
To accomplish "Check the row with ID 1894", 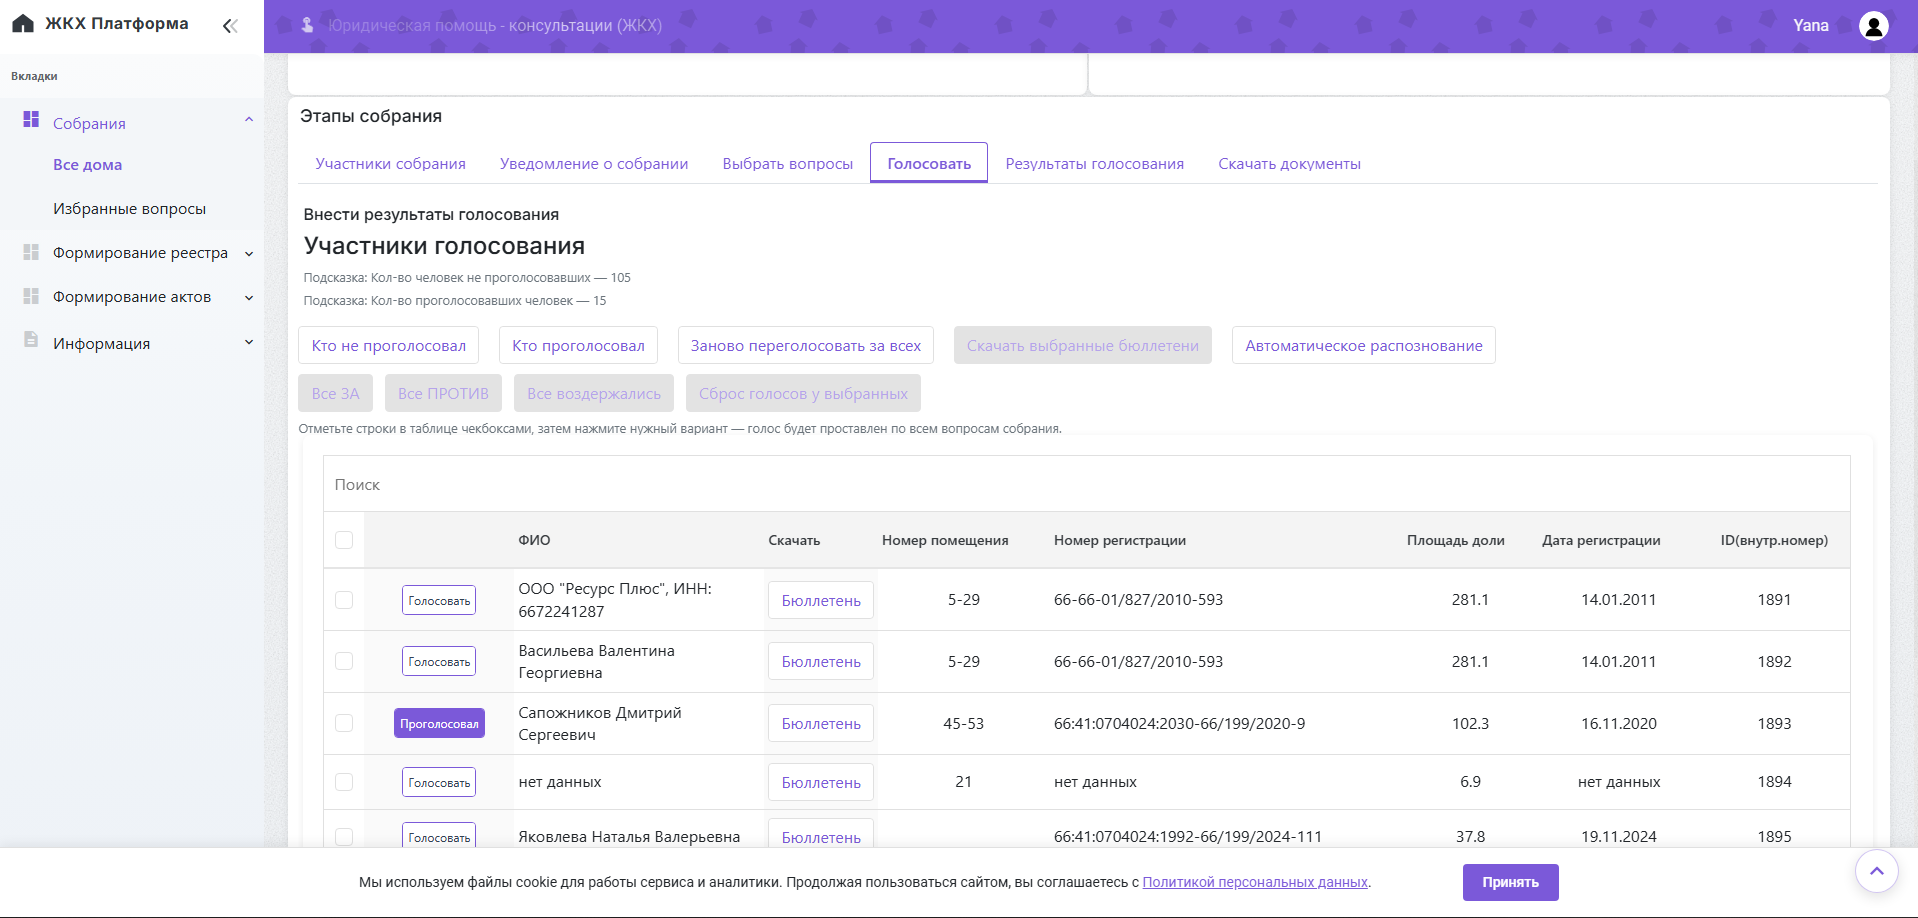I will (x=344, y=782).
